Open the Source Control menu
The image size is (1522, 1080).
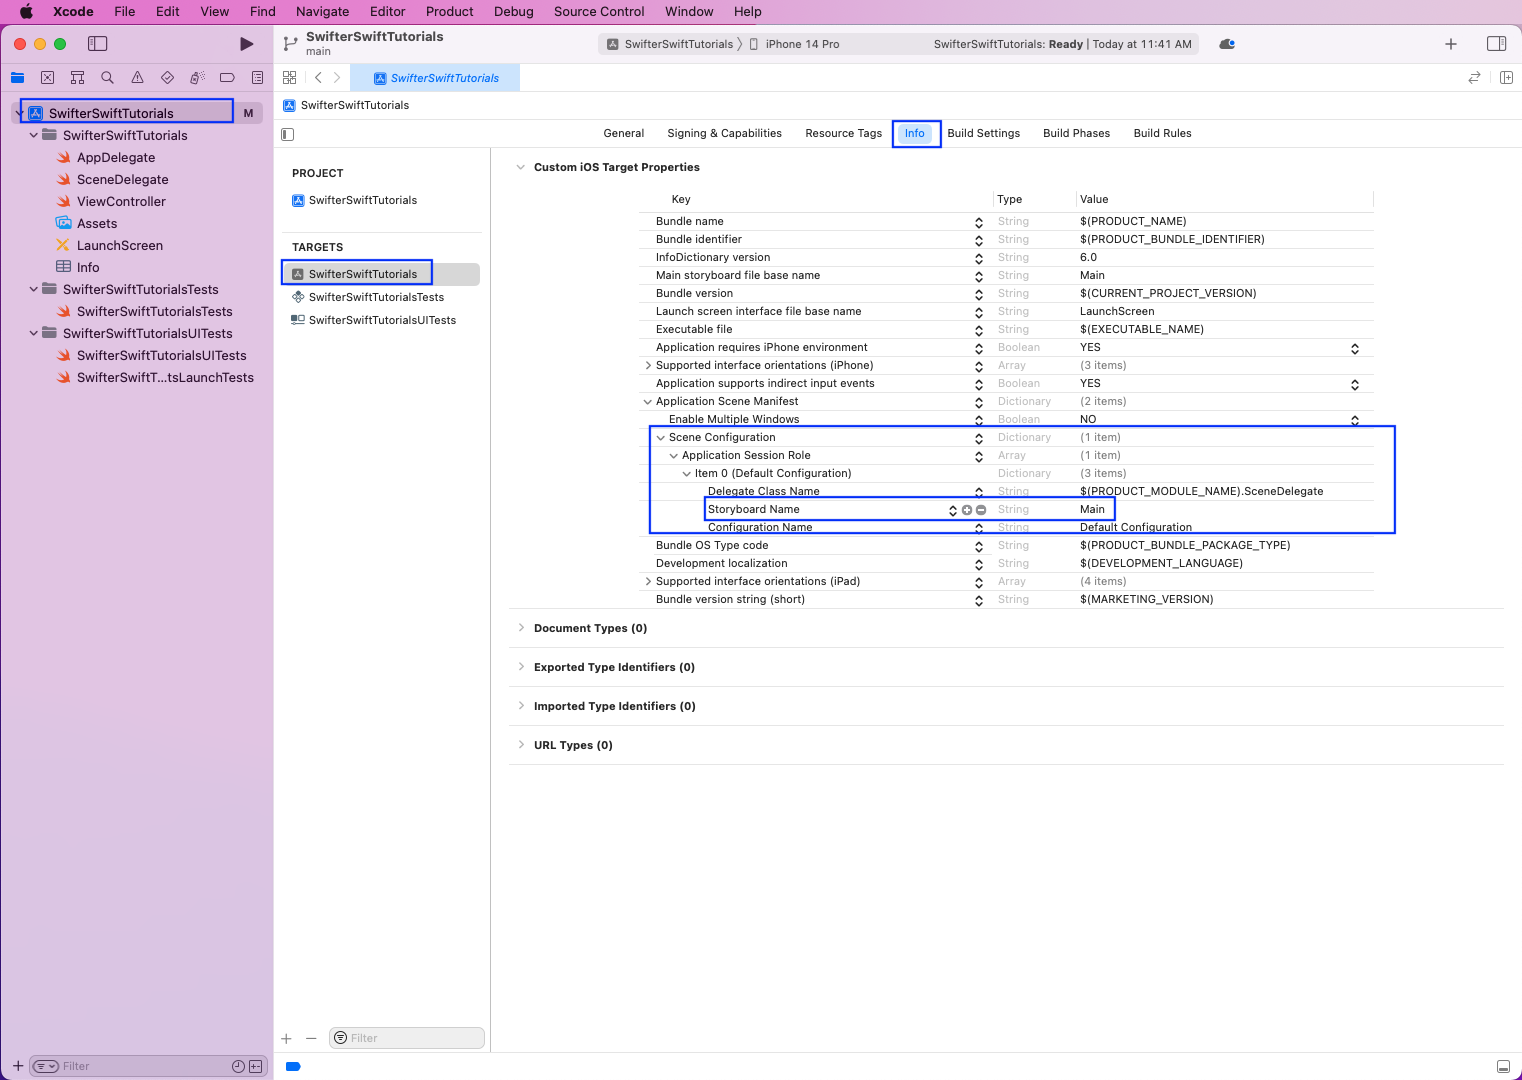(x=599, y=12)
